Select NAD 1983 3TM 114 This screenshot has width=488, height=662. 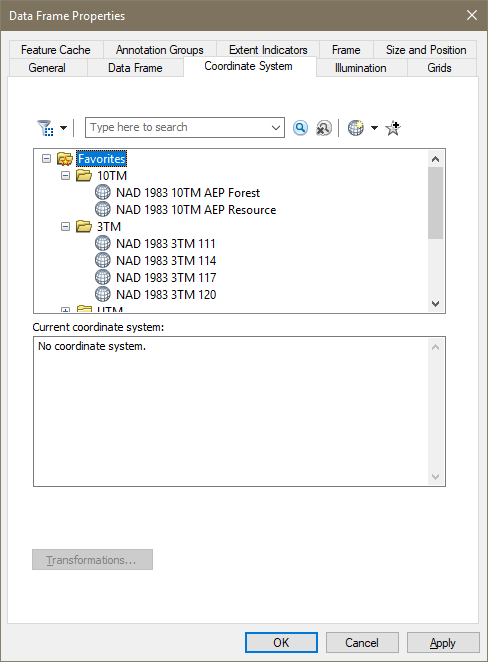166,261
